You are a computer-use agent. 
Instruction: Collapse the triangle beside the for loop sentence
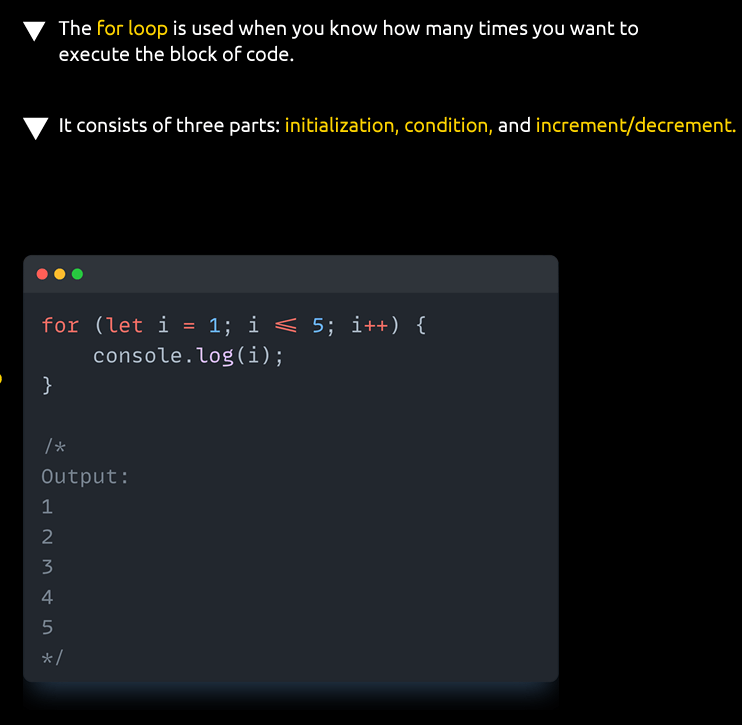[35, 31]
